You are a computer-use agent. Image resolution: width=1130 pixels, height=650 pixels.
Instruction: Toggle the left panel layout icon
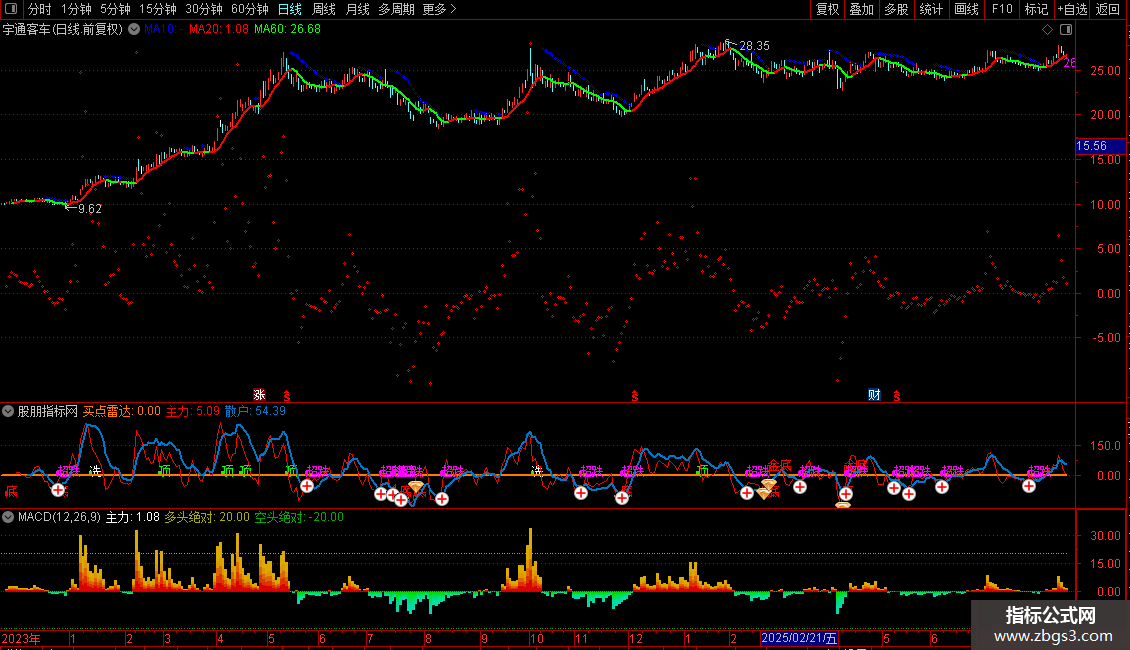11,9
